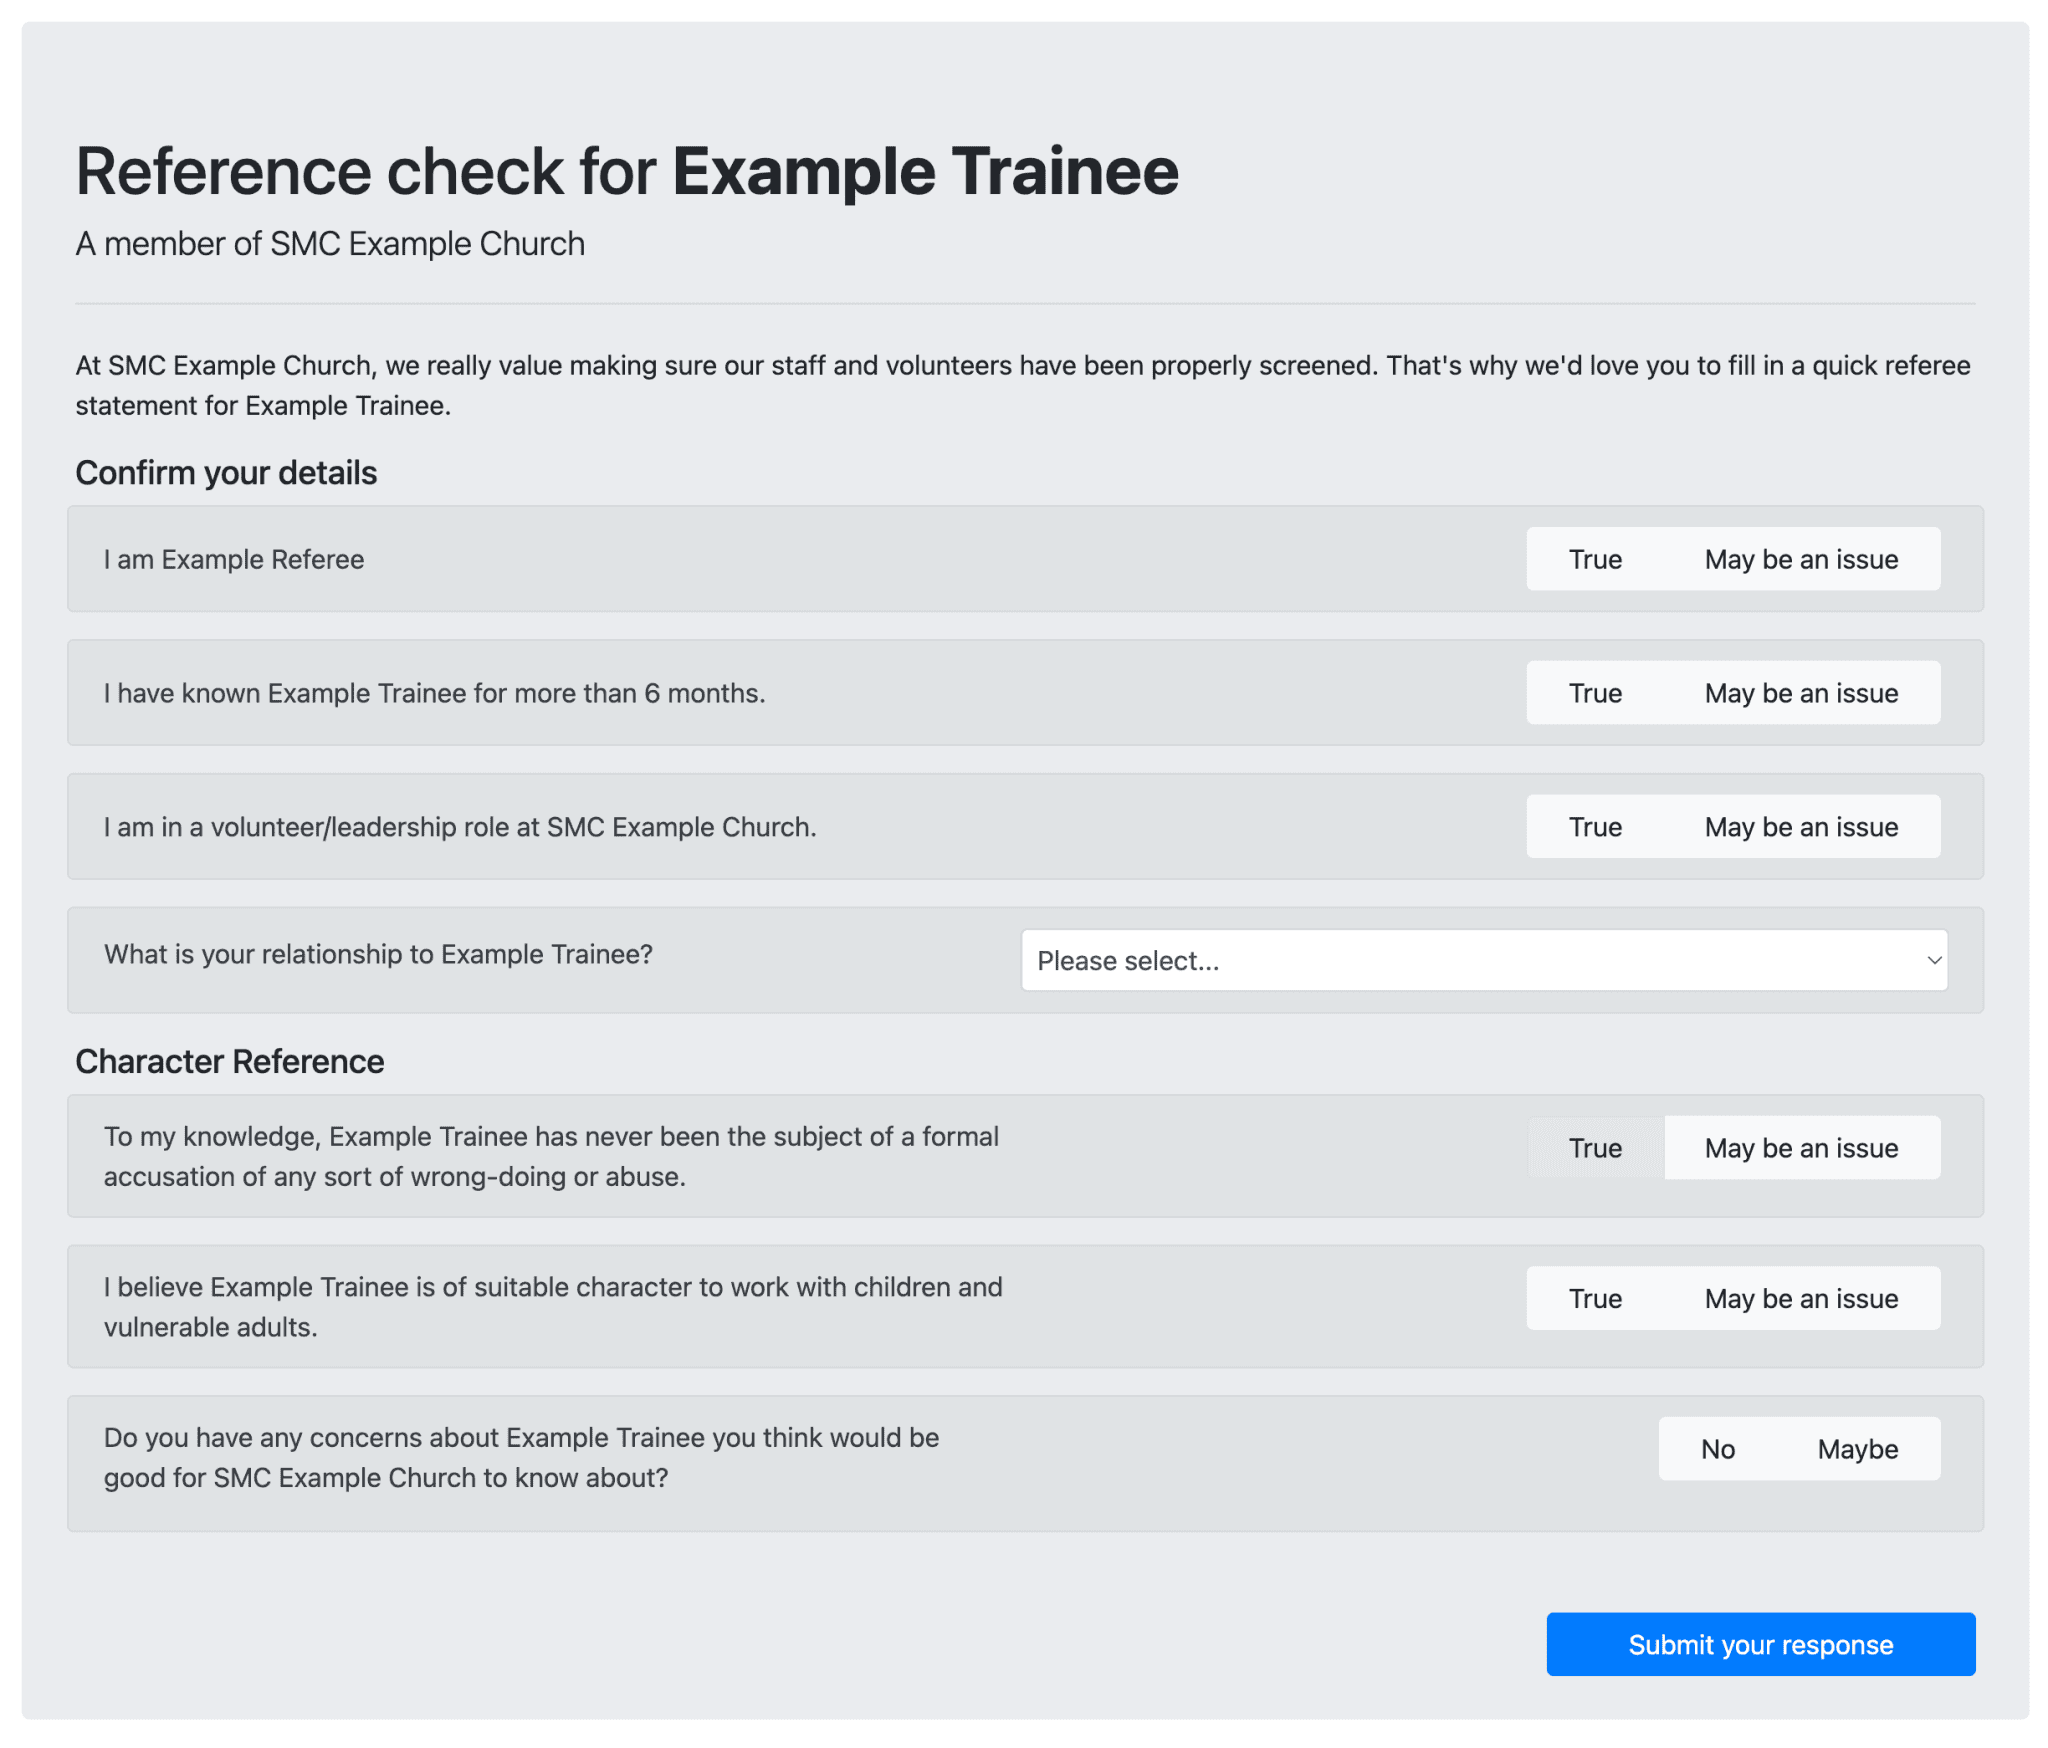2048x1748 pixels.
Task: Select True for suitable character statement
Action: click(x=1594, y=1297)
